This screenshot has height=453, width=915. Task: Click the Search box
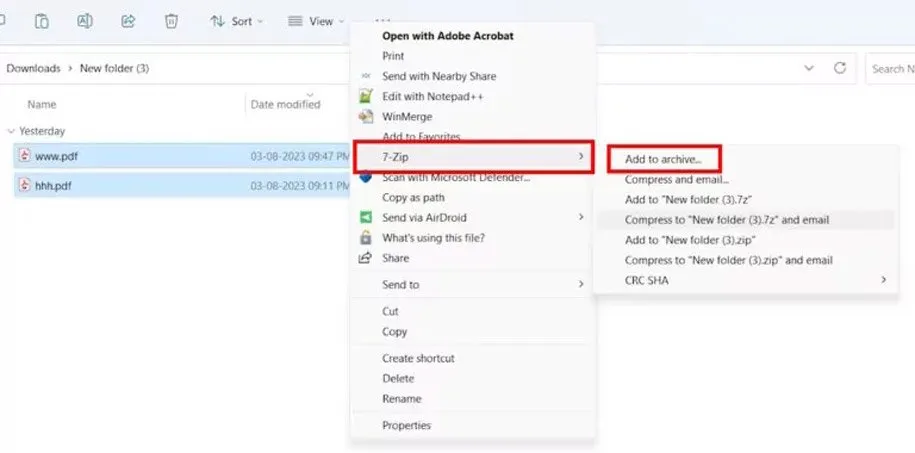click(x=889, y=69)
